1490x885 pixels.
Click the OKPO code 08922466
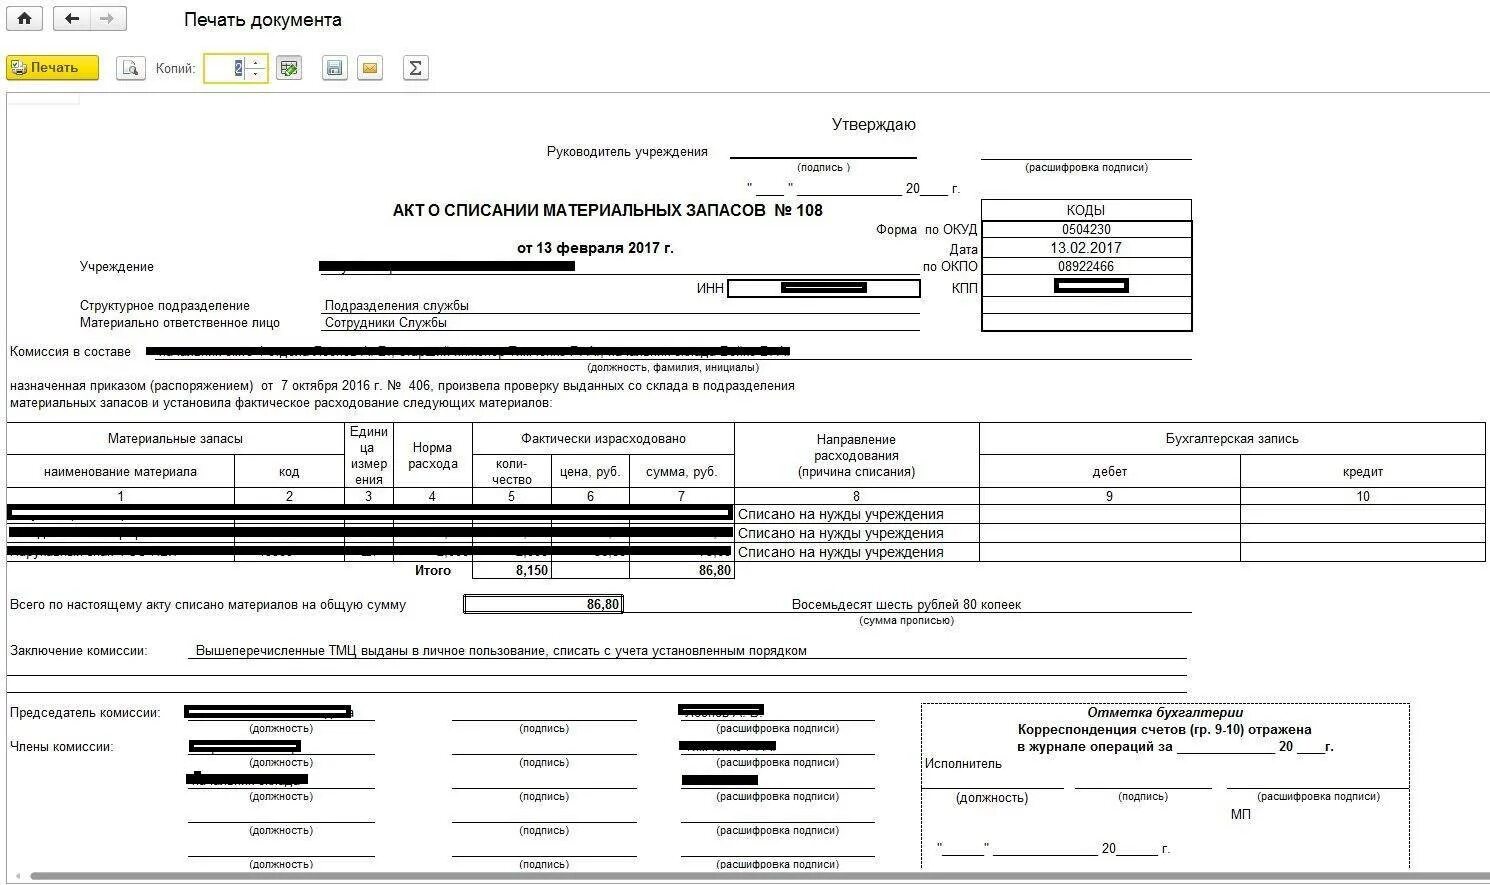1086,267
